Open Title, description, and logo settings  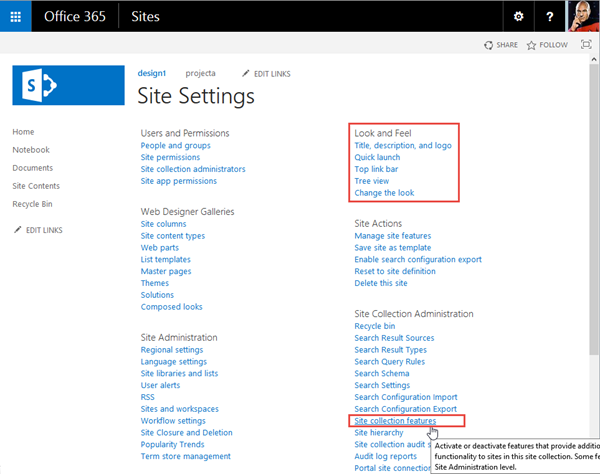pyautogui.click(x=402, y=145)
